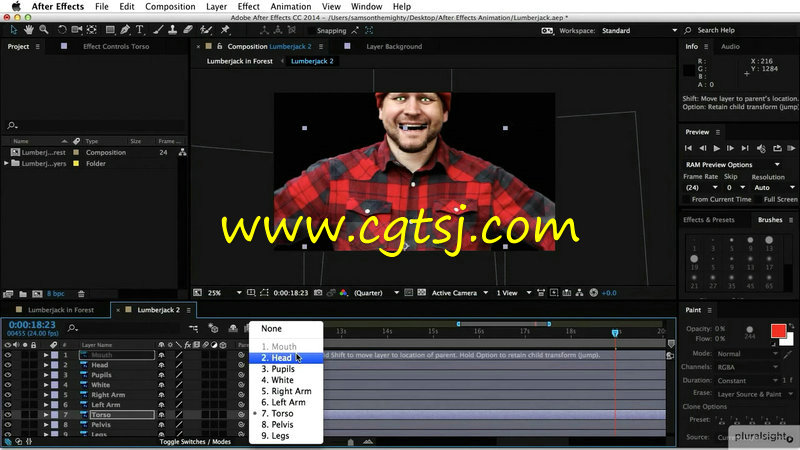Toggle Snapping checkbox

point(311,31)
